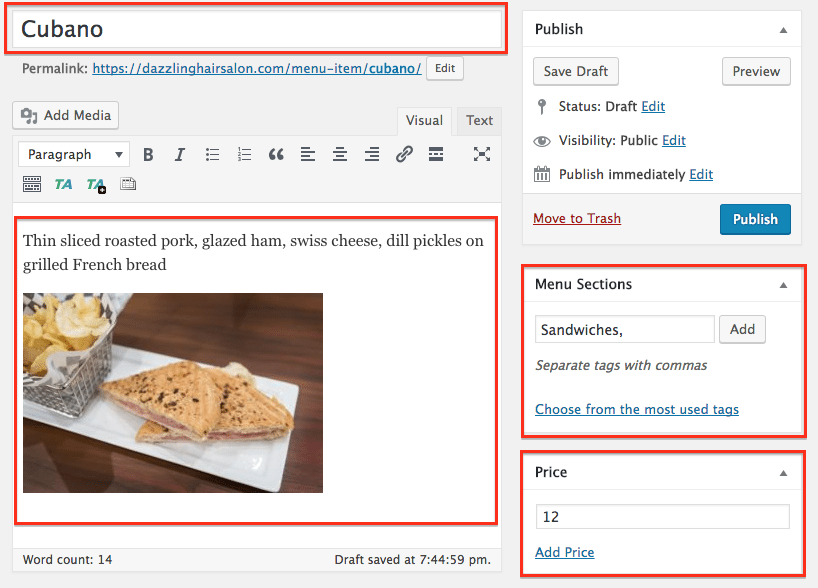Image resolution: width=818 pixels, height=588 pixels.
Task: Collapse the Price panel
Action: pos(783,473)
